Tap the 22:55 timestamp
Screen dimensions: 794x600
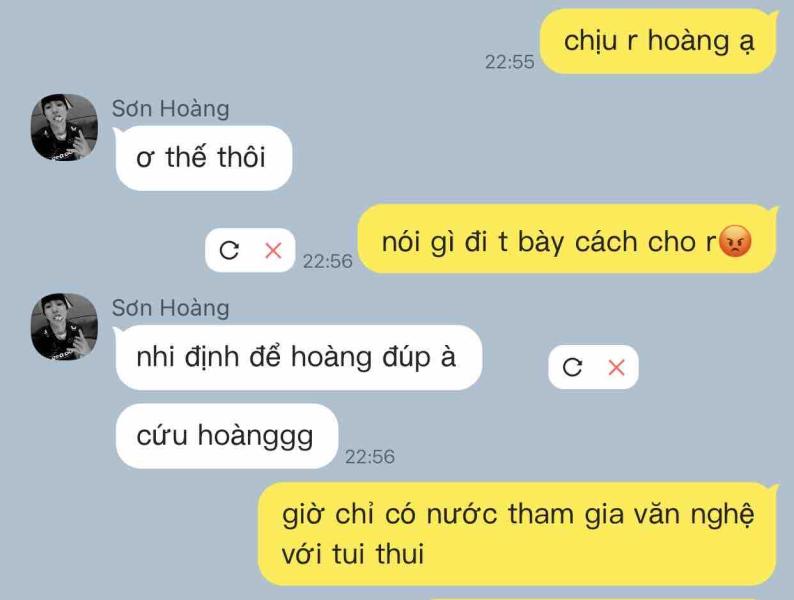(x=509, y=62)
